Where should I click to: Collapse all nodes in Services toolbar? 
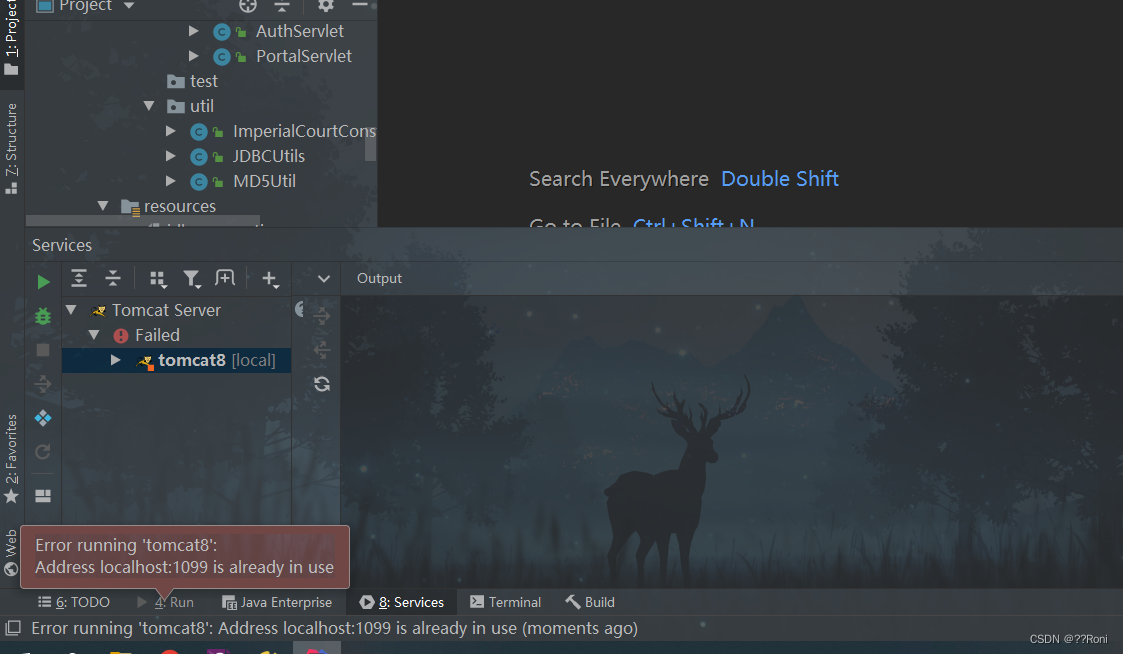tap(113, 279)
